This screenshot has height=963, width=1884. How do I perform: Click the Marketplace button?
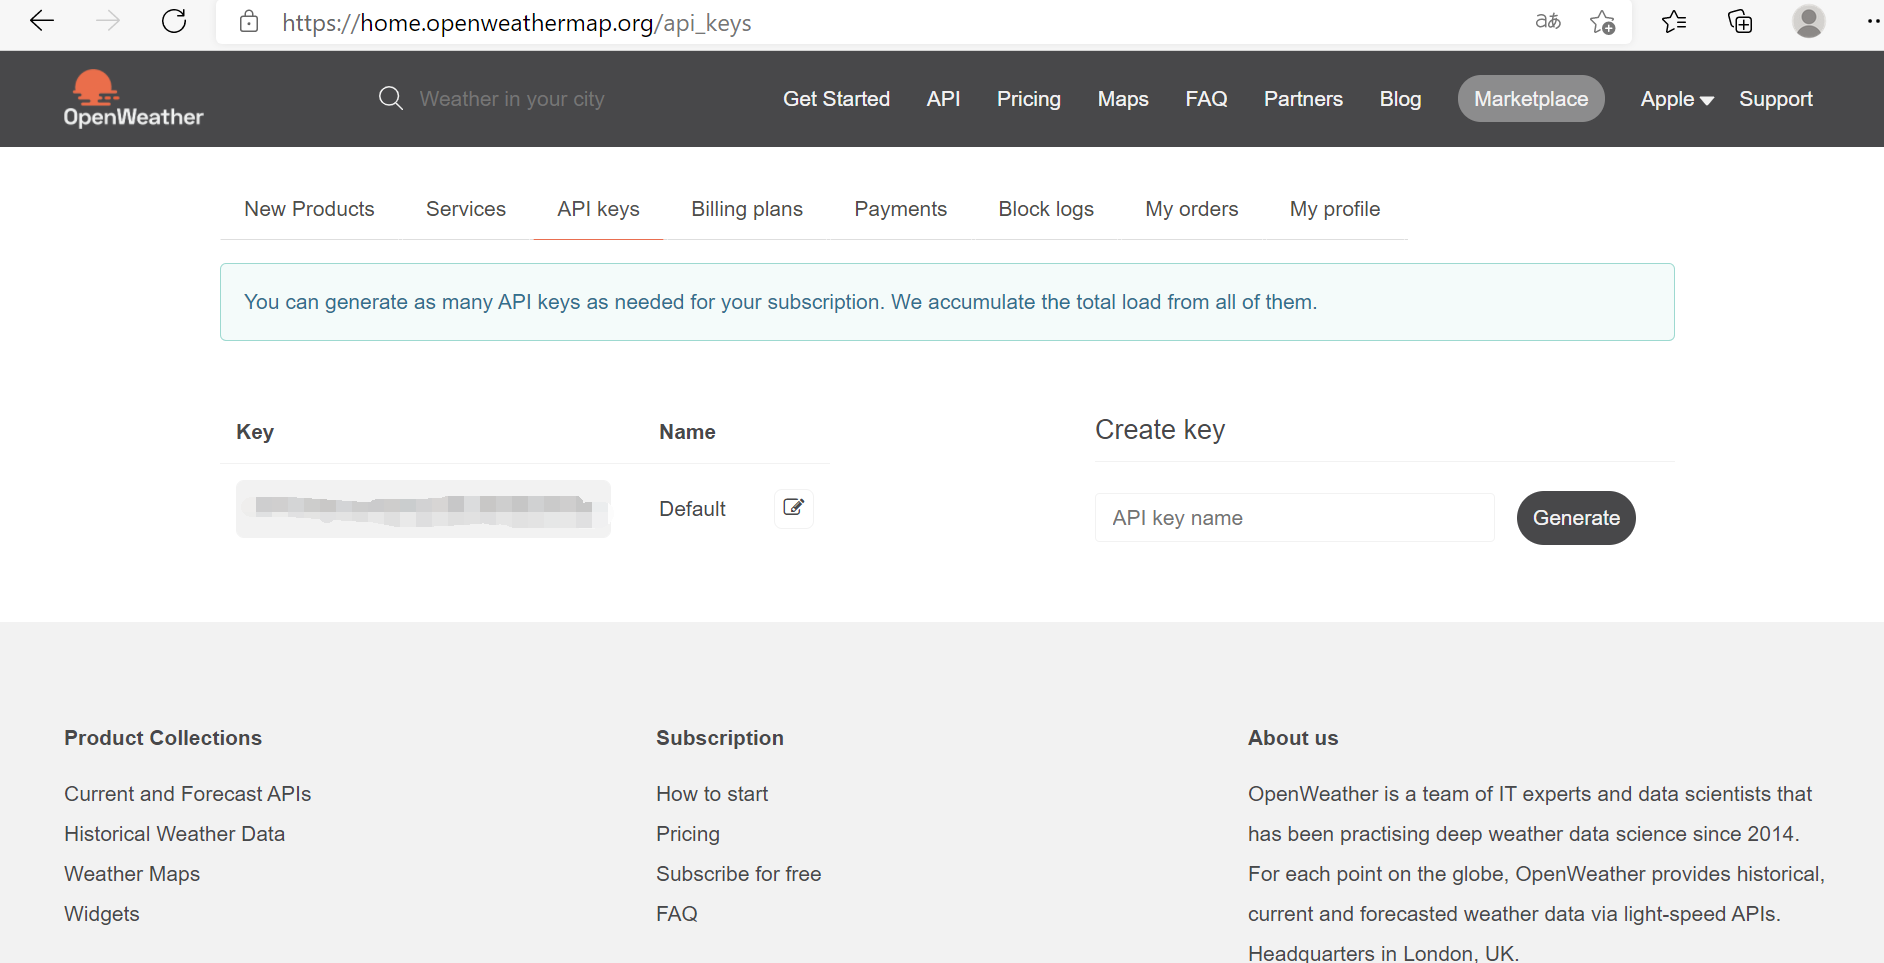pos(1531,99)
